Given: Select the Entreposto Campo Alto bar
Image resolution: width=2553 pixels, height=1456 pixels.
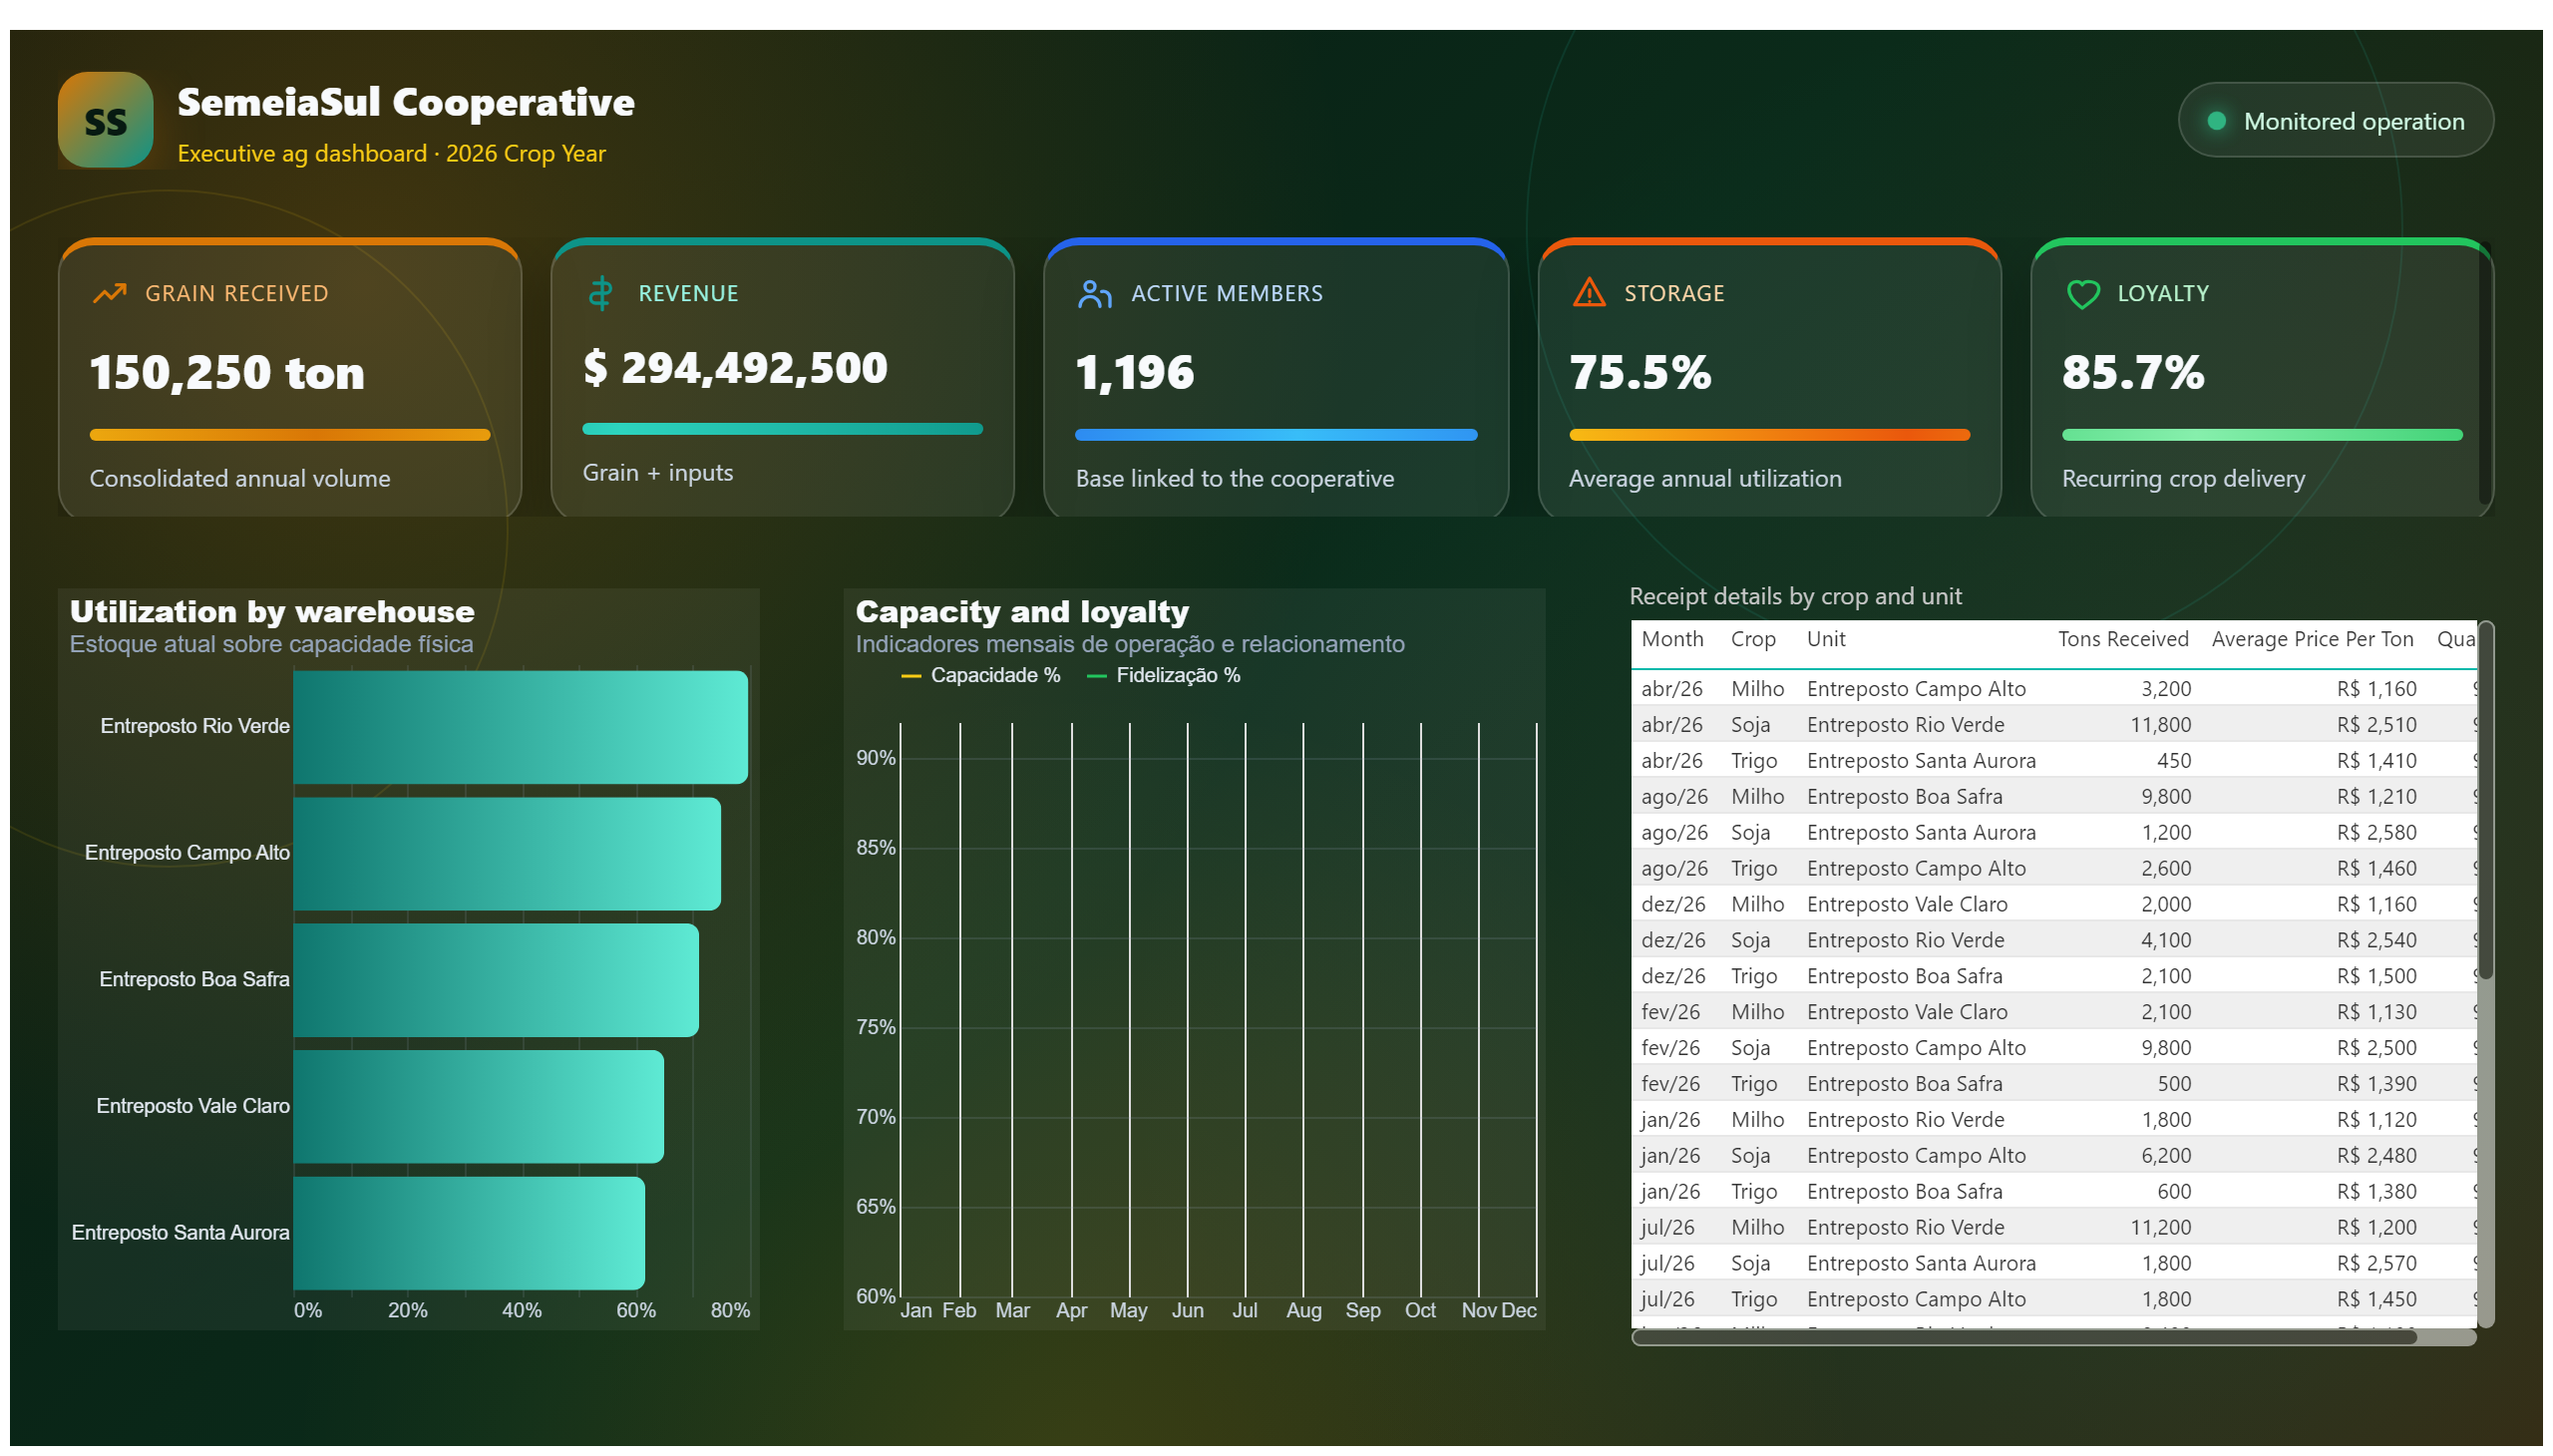Looking at the screenshot, I should point(507,853).
